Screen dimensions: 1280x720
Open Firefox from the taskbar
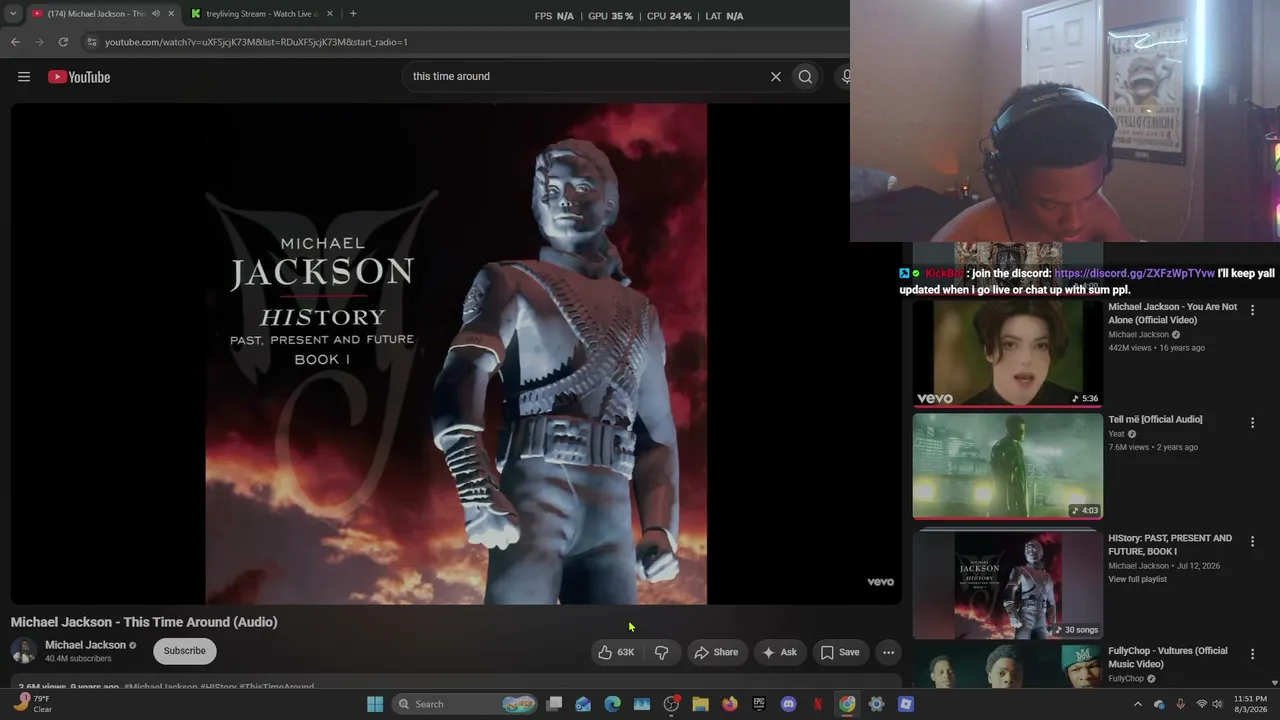[730, 704]
